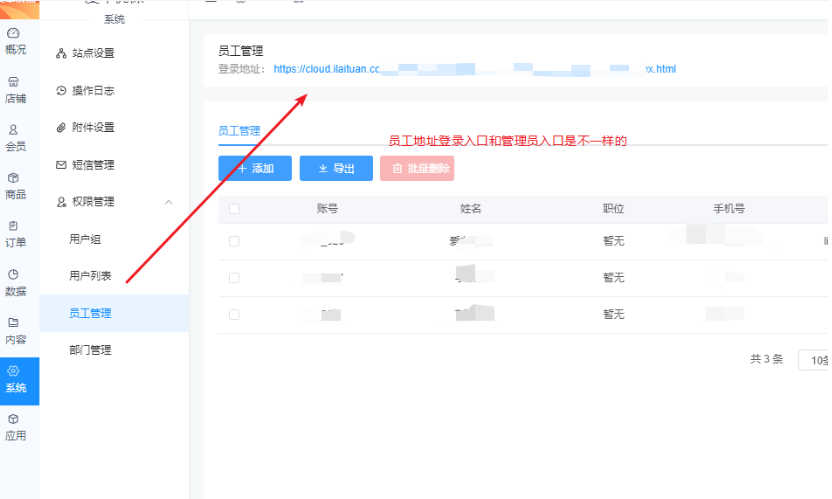This screenshot has height=499, width=832.
Task: Open the employee login address link
Action: (x=475, y=69)
